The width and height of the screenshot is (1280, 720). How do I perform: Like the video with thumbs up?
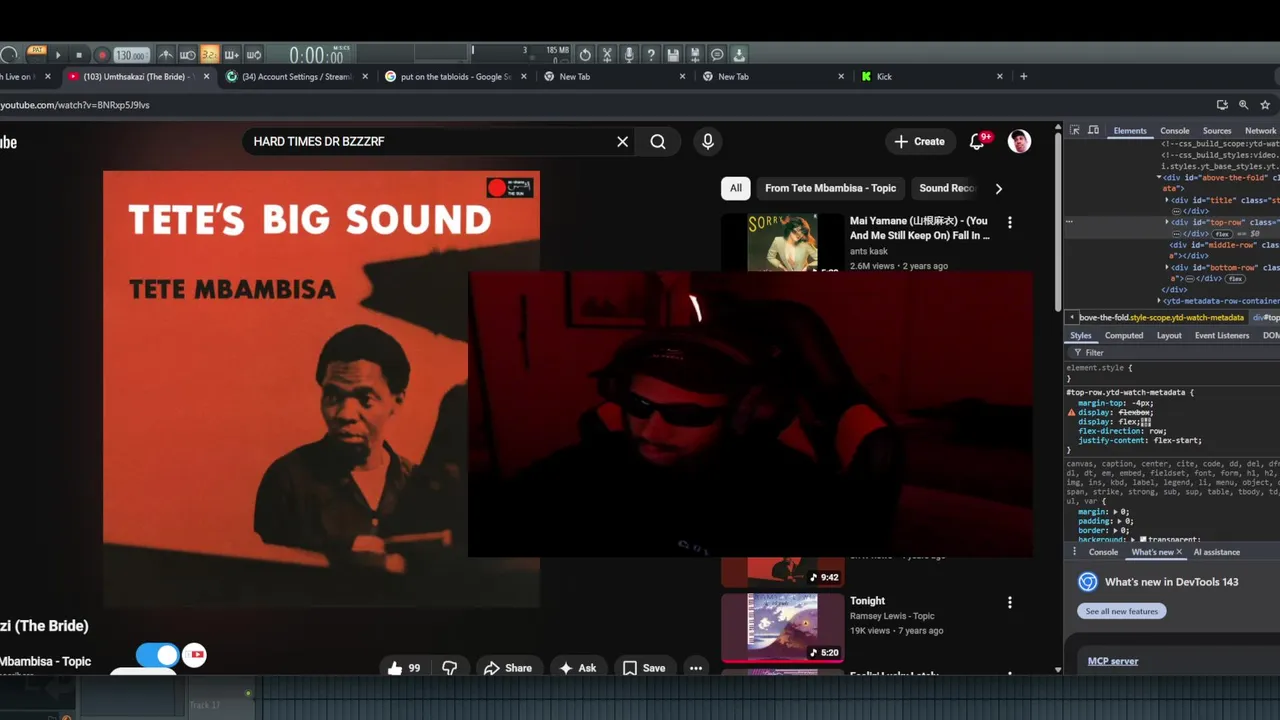pos(404,668)
